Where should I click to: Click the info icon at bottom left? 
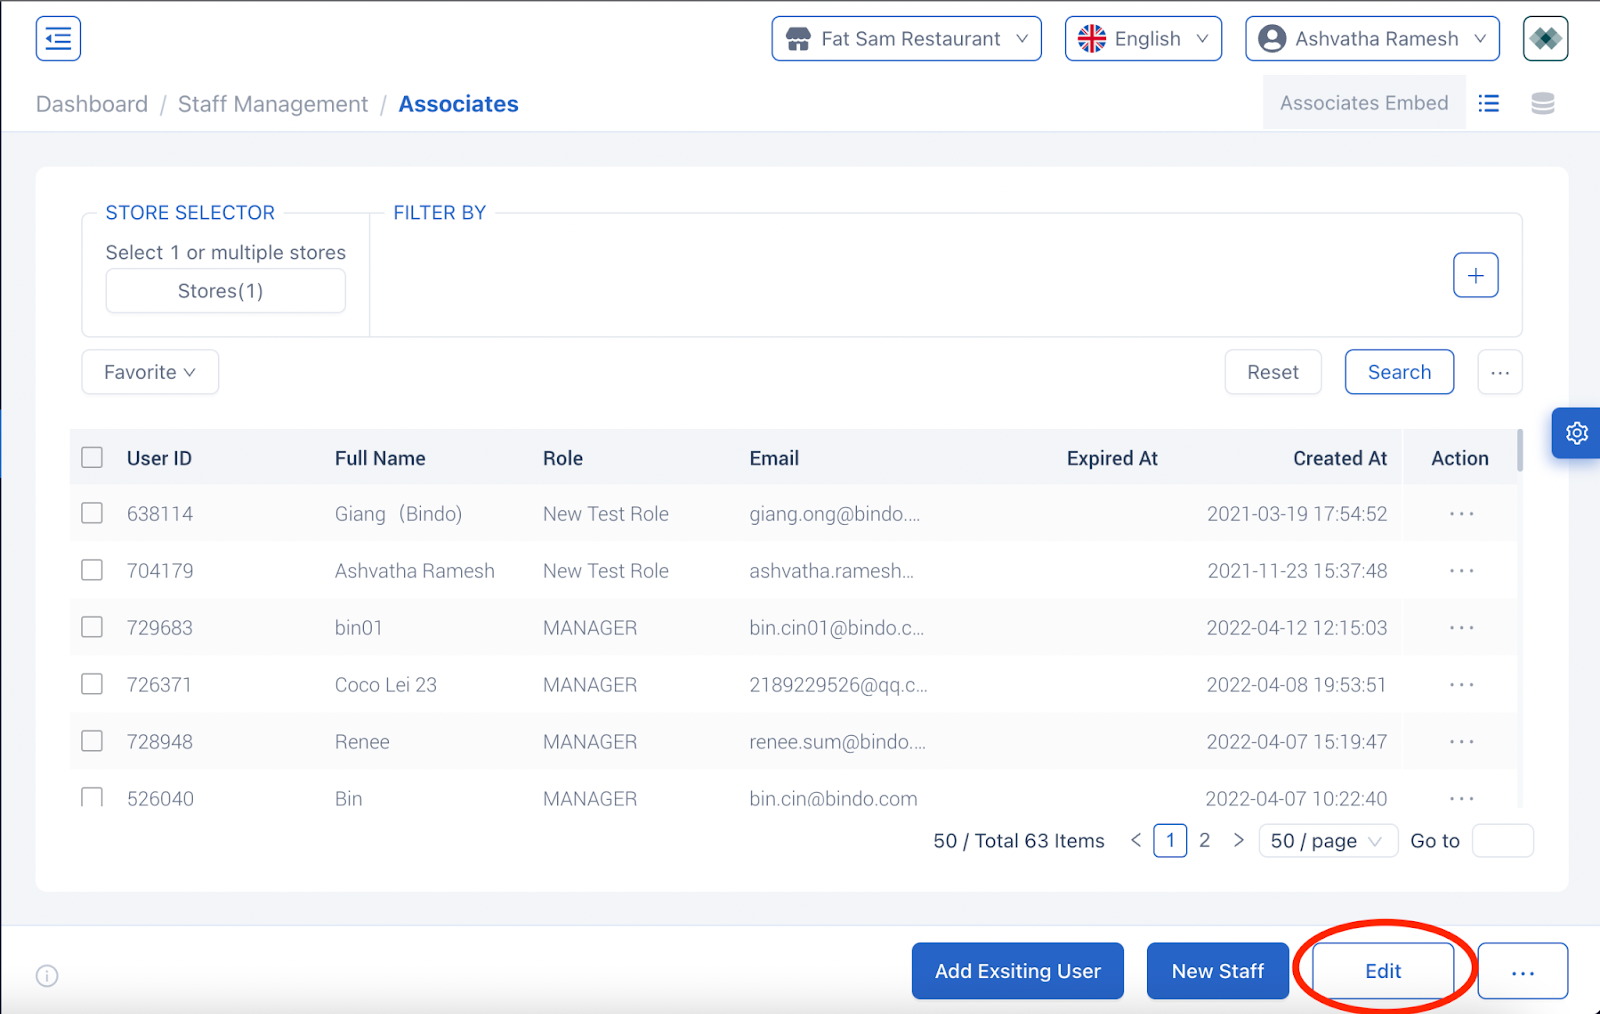[47, 976]
